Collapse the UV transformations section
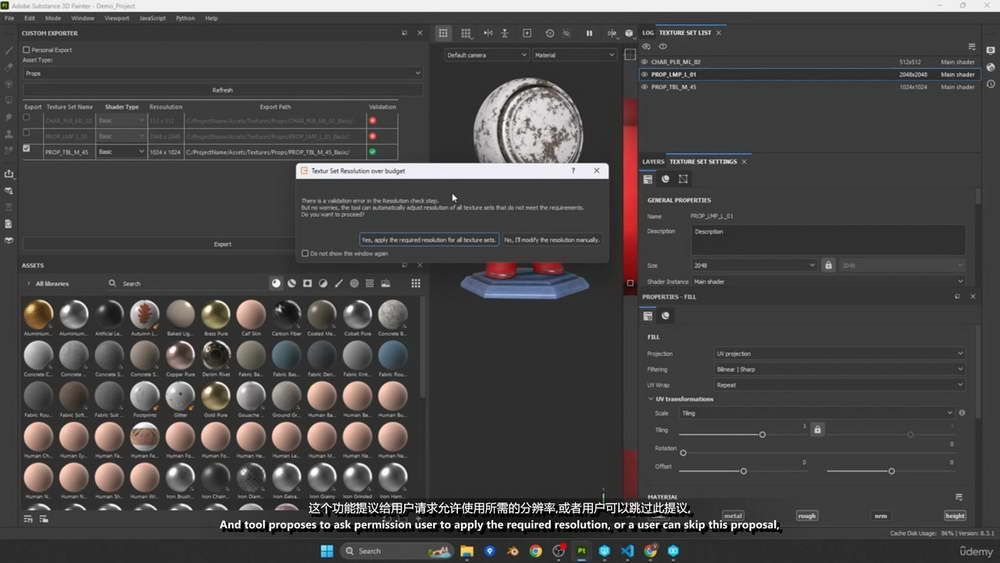The image size is (1000, 563). 651,399
